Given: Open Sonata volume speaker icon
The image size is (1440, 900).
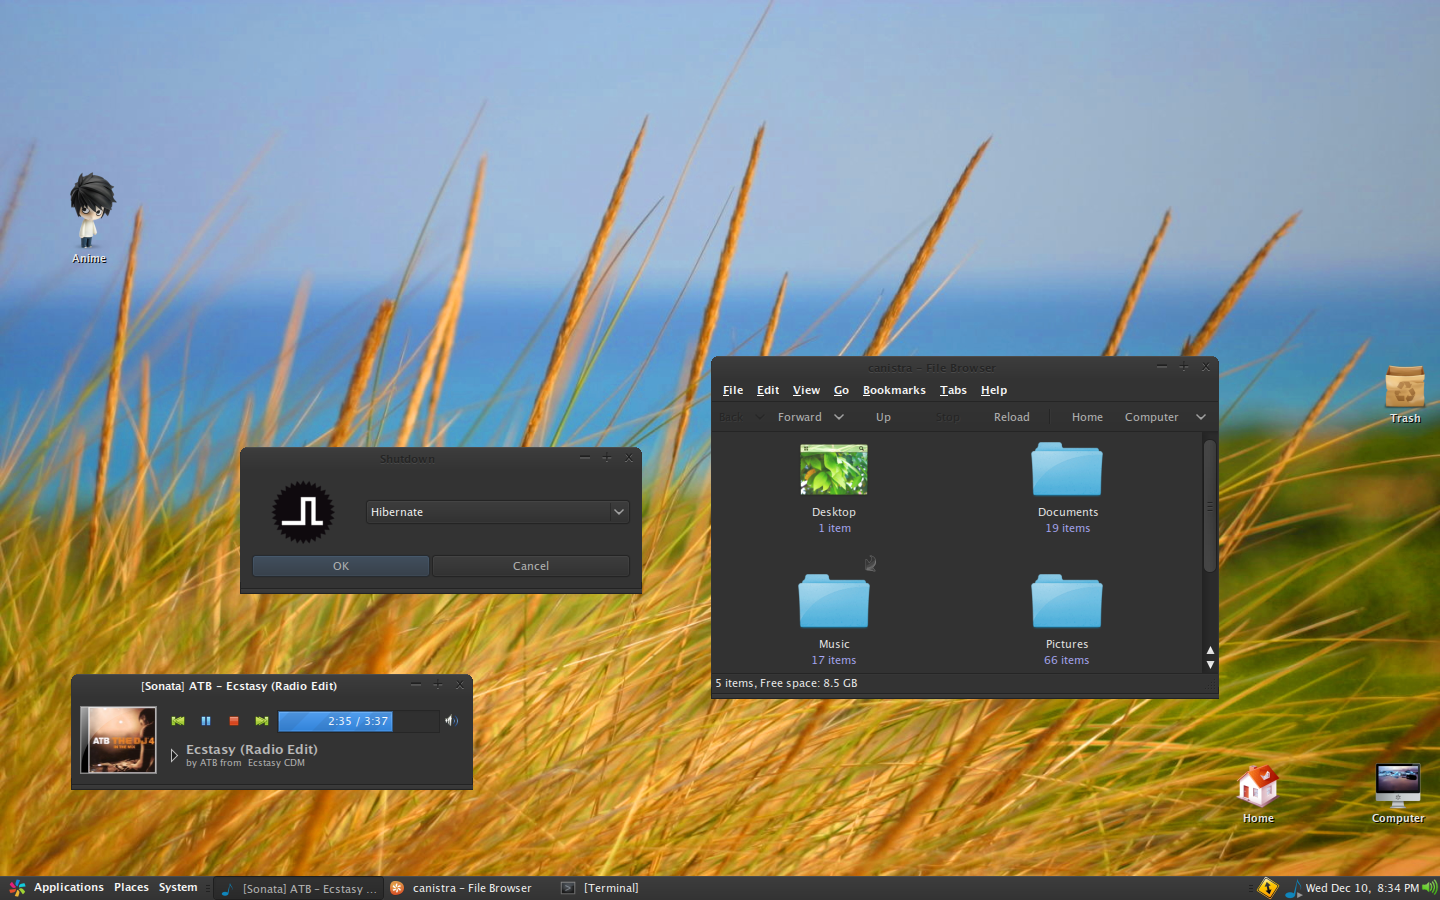Looking at the screenshot, I should click(452, 721).
